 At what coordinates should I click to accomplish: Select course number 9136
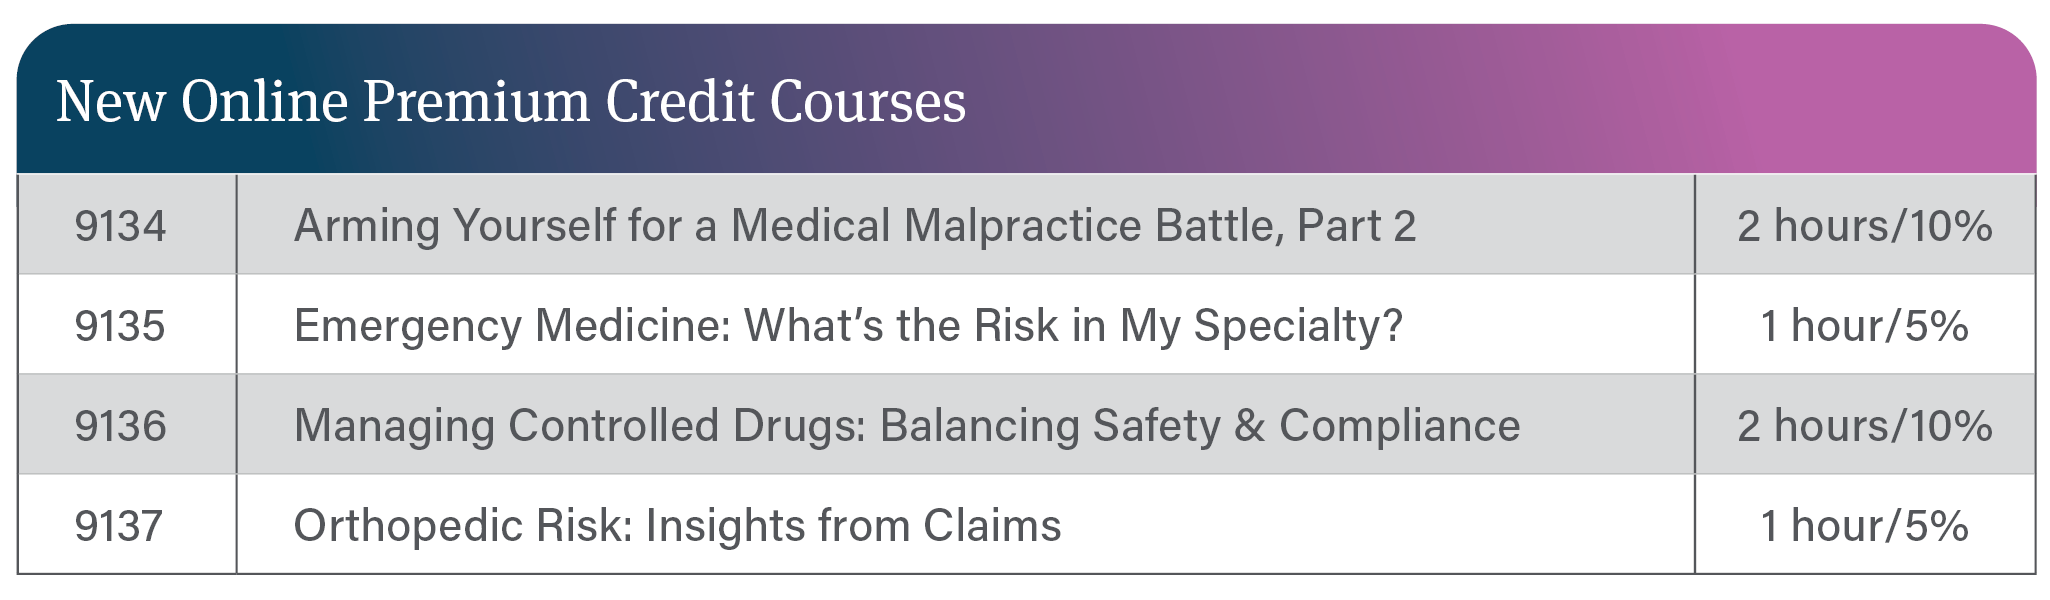[120, 426]
